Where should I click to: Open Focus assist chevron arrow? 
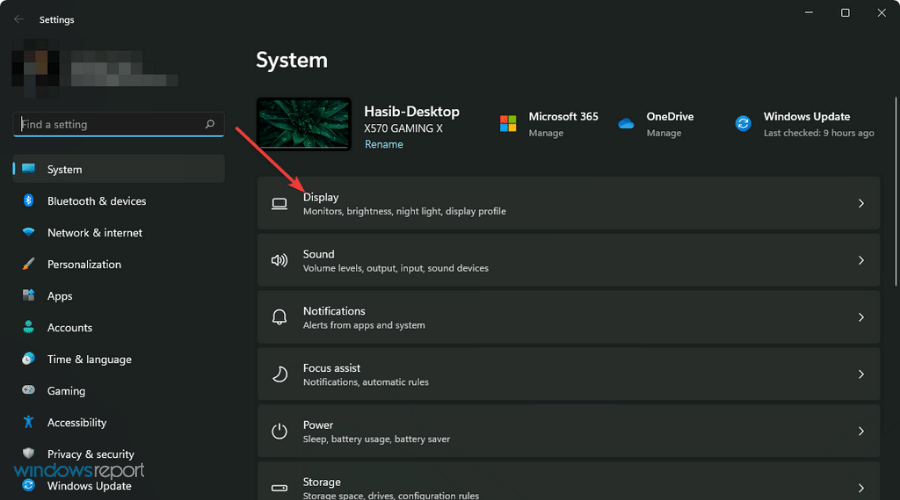pos(861,375)
